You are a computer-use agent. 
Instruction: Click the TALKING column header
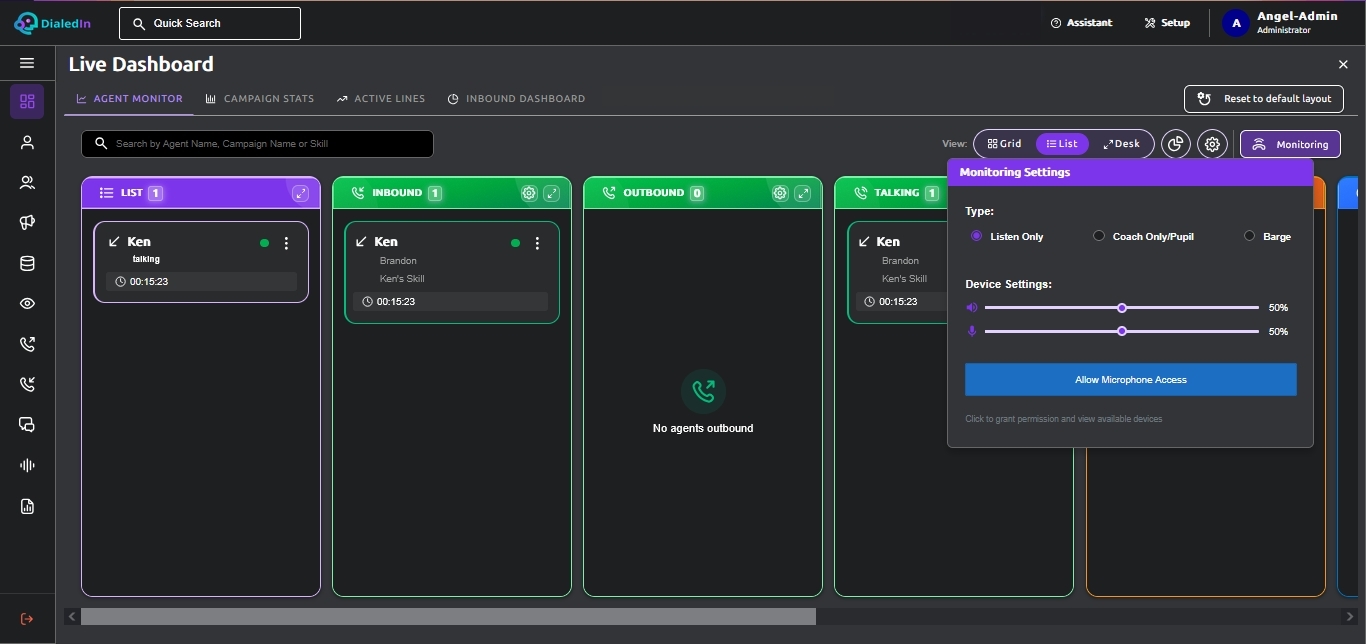[891, 193]
